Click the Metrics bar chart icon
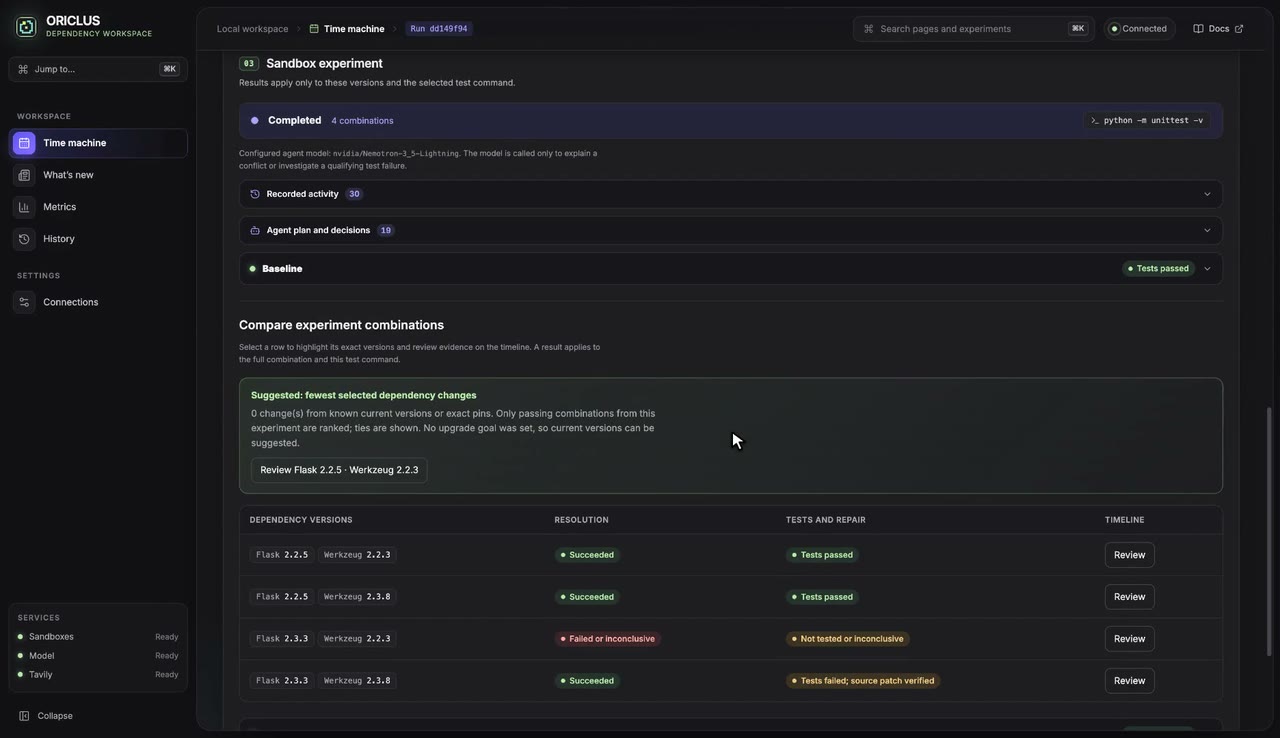Viewport: 1280px width, 738px height. click(x=24, y=207)
